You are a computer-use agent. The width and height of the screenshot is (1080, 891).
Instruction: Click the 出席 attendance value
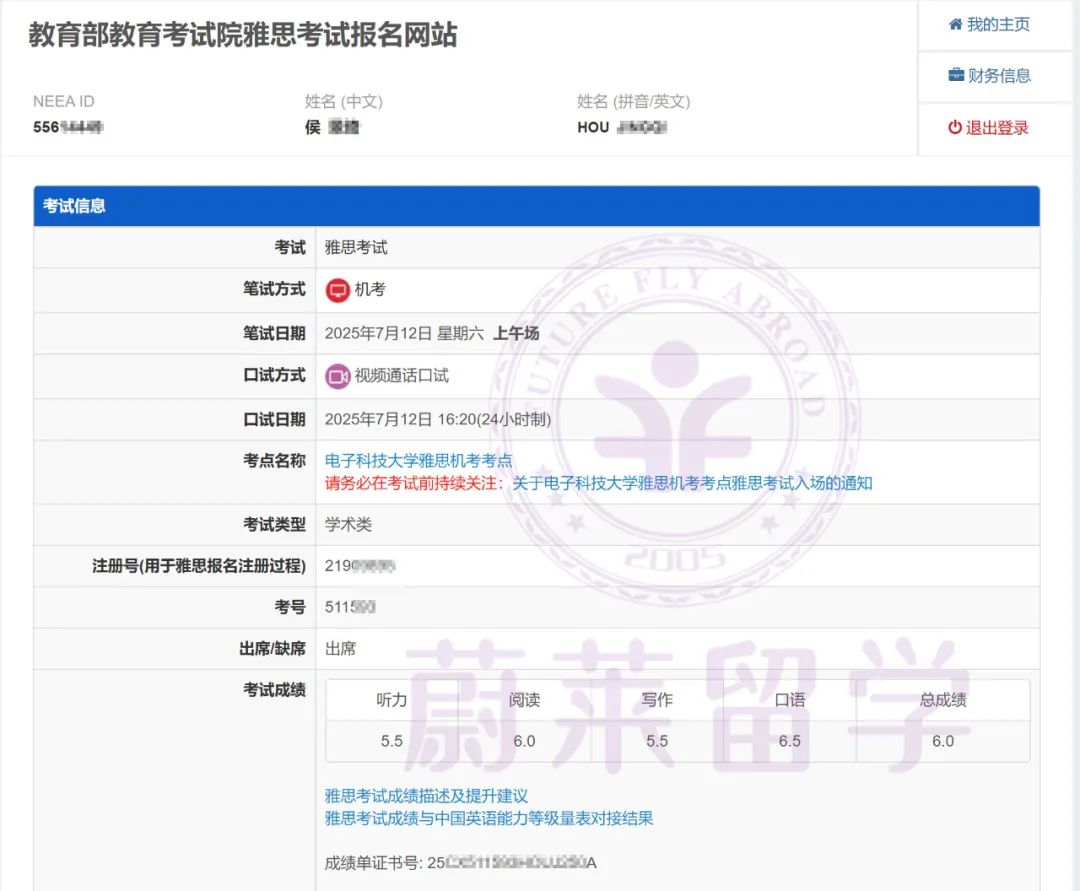point(340,649)
